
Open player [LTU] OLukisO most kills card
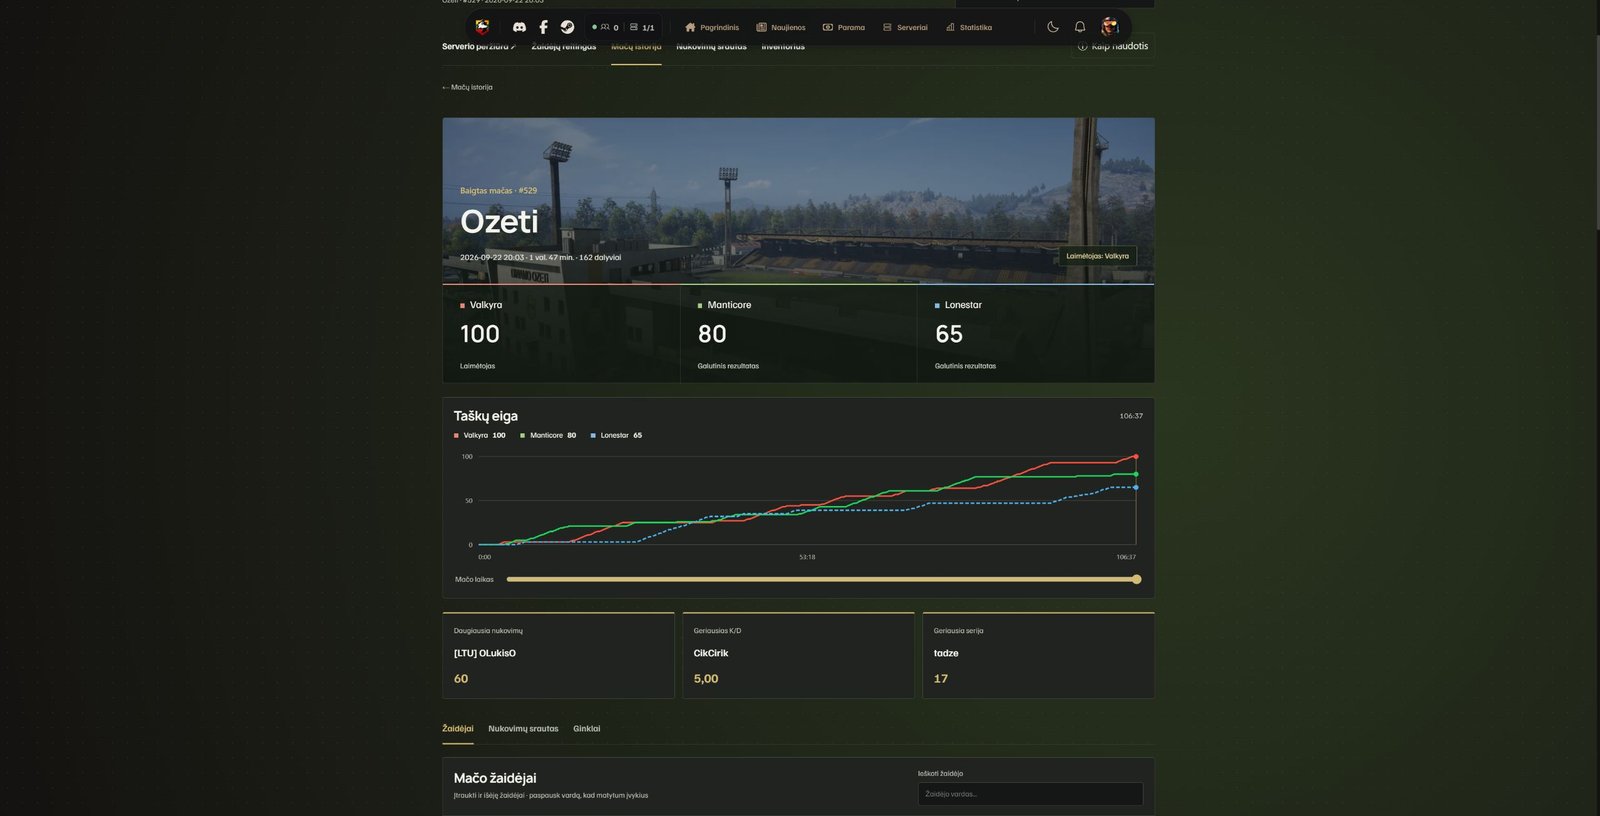pyautogui.click(x=558, y=655)
